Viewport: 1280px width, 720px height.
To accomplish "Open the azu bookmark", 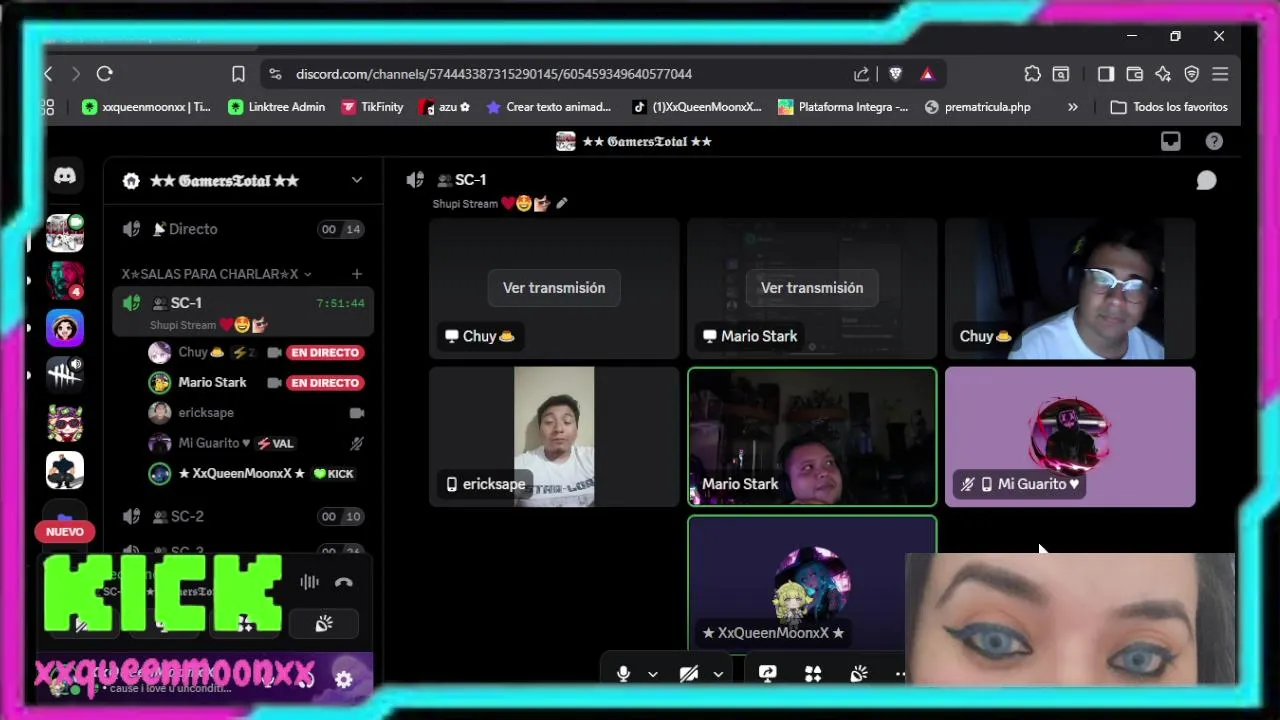I will click(445, 107).
